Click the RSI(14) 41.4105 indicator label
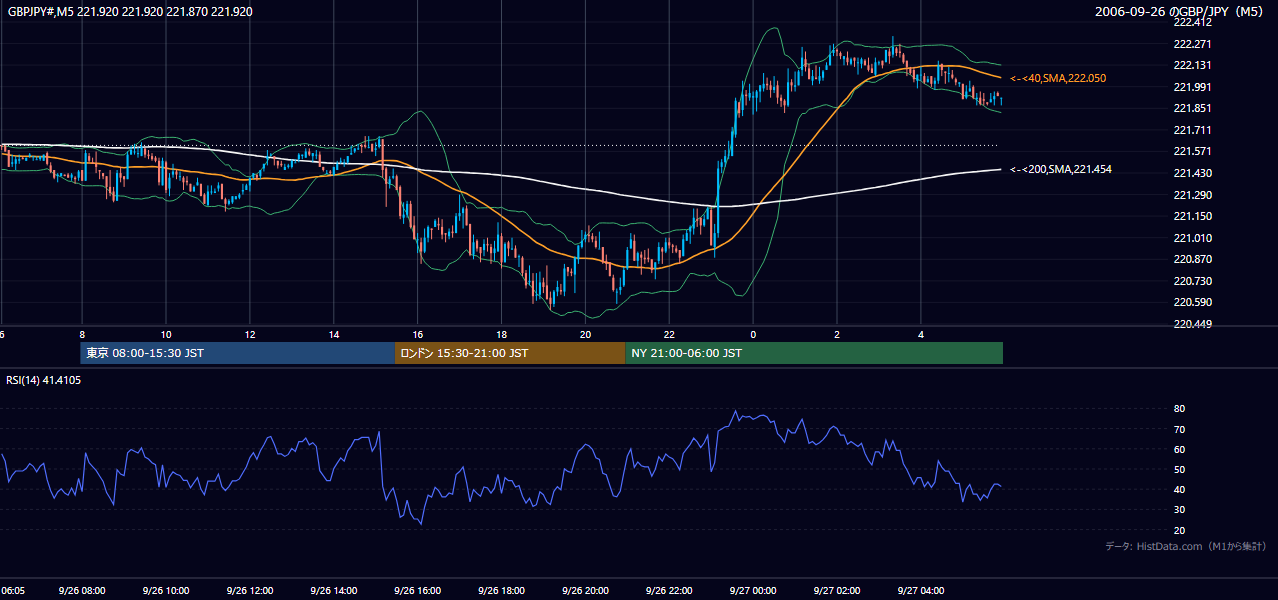The image size is (1278, 600). pos(44,380)
